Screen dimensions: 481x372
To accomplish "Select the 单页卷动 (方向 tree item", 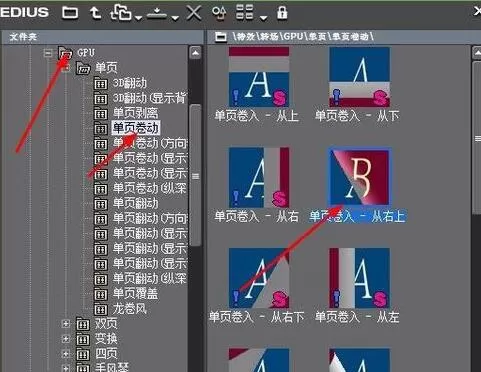I will 150,143.
